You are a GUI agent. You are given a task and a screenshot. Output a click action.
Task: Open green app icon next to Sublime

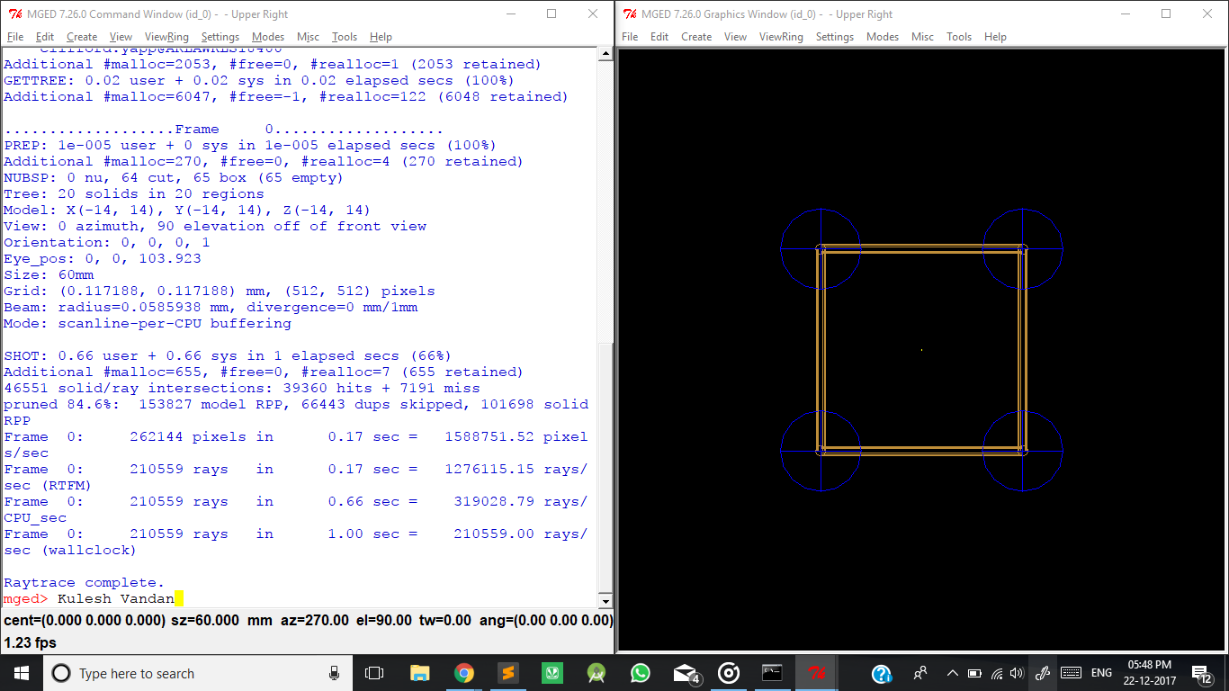[552, 673]
